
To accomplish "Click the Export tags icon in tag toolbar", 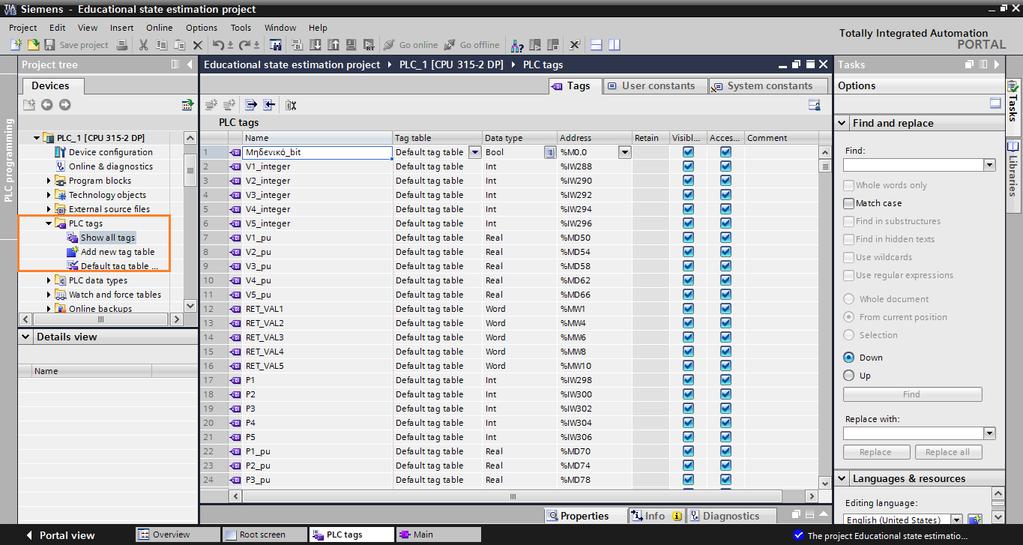I will [251, 104].
